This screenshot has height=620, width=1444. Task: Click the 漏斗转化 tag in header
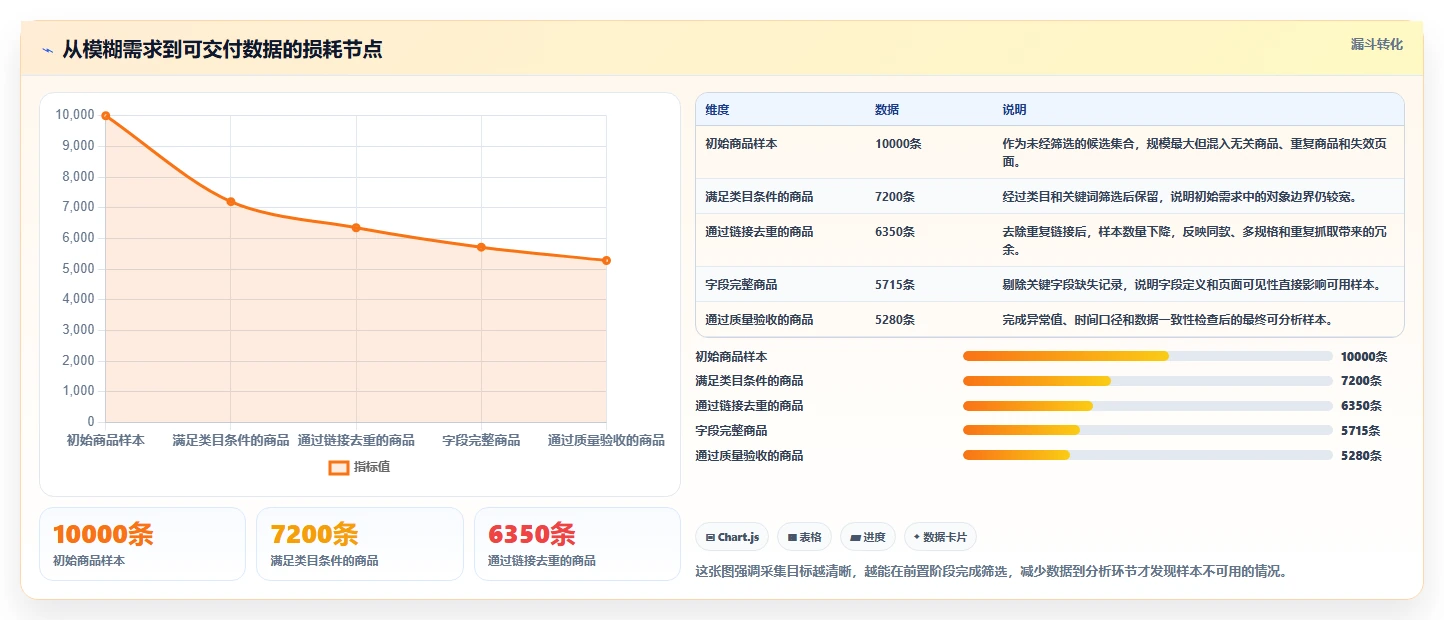[x=1376, y=44]
